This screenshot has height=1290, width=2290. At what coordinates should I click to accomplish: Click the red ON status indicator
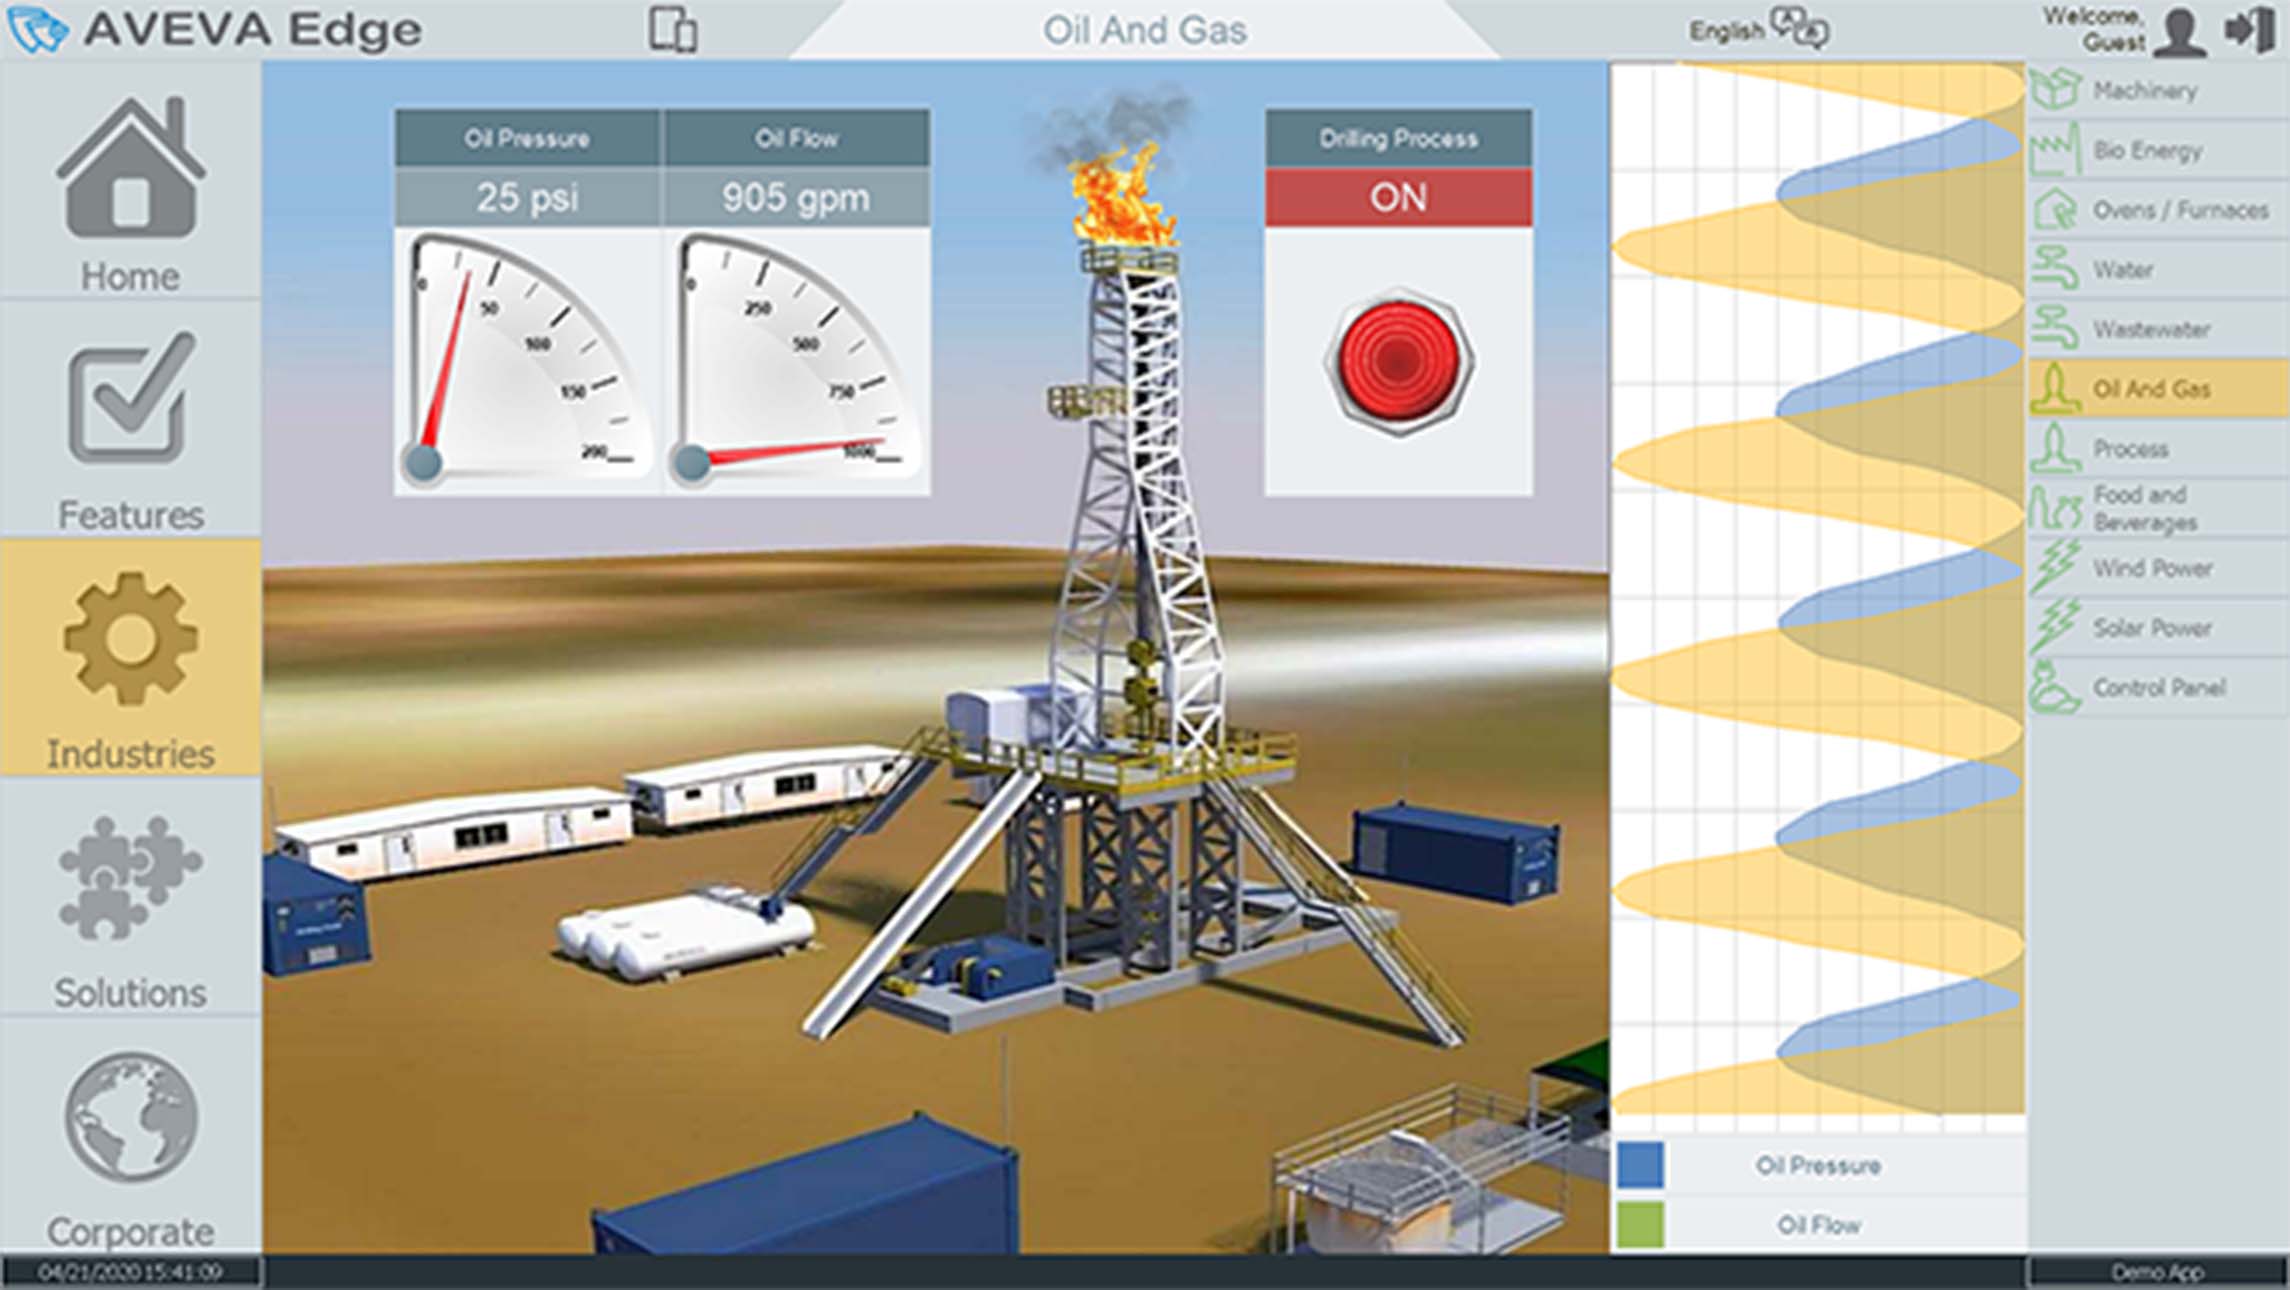click(x=1399, y=197)
